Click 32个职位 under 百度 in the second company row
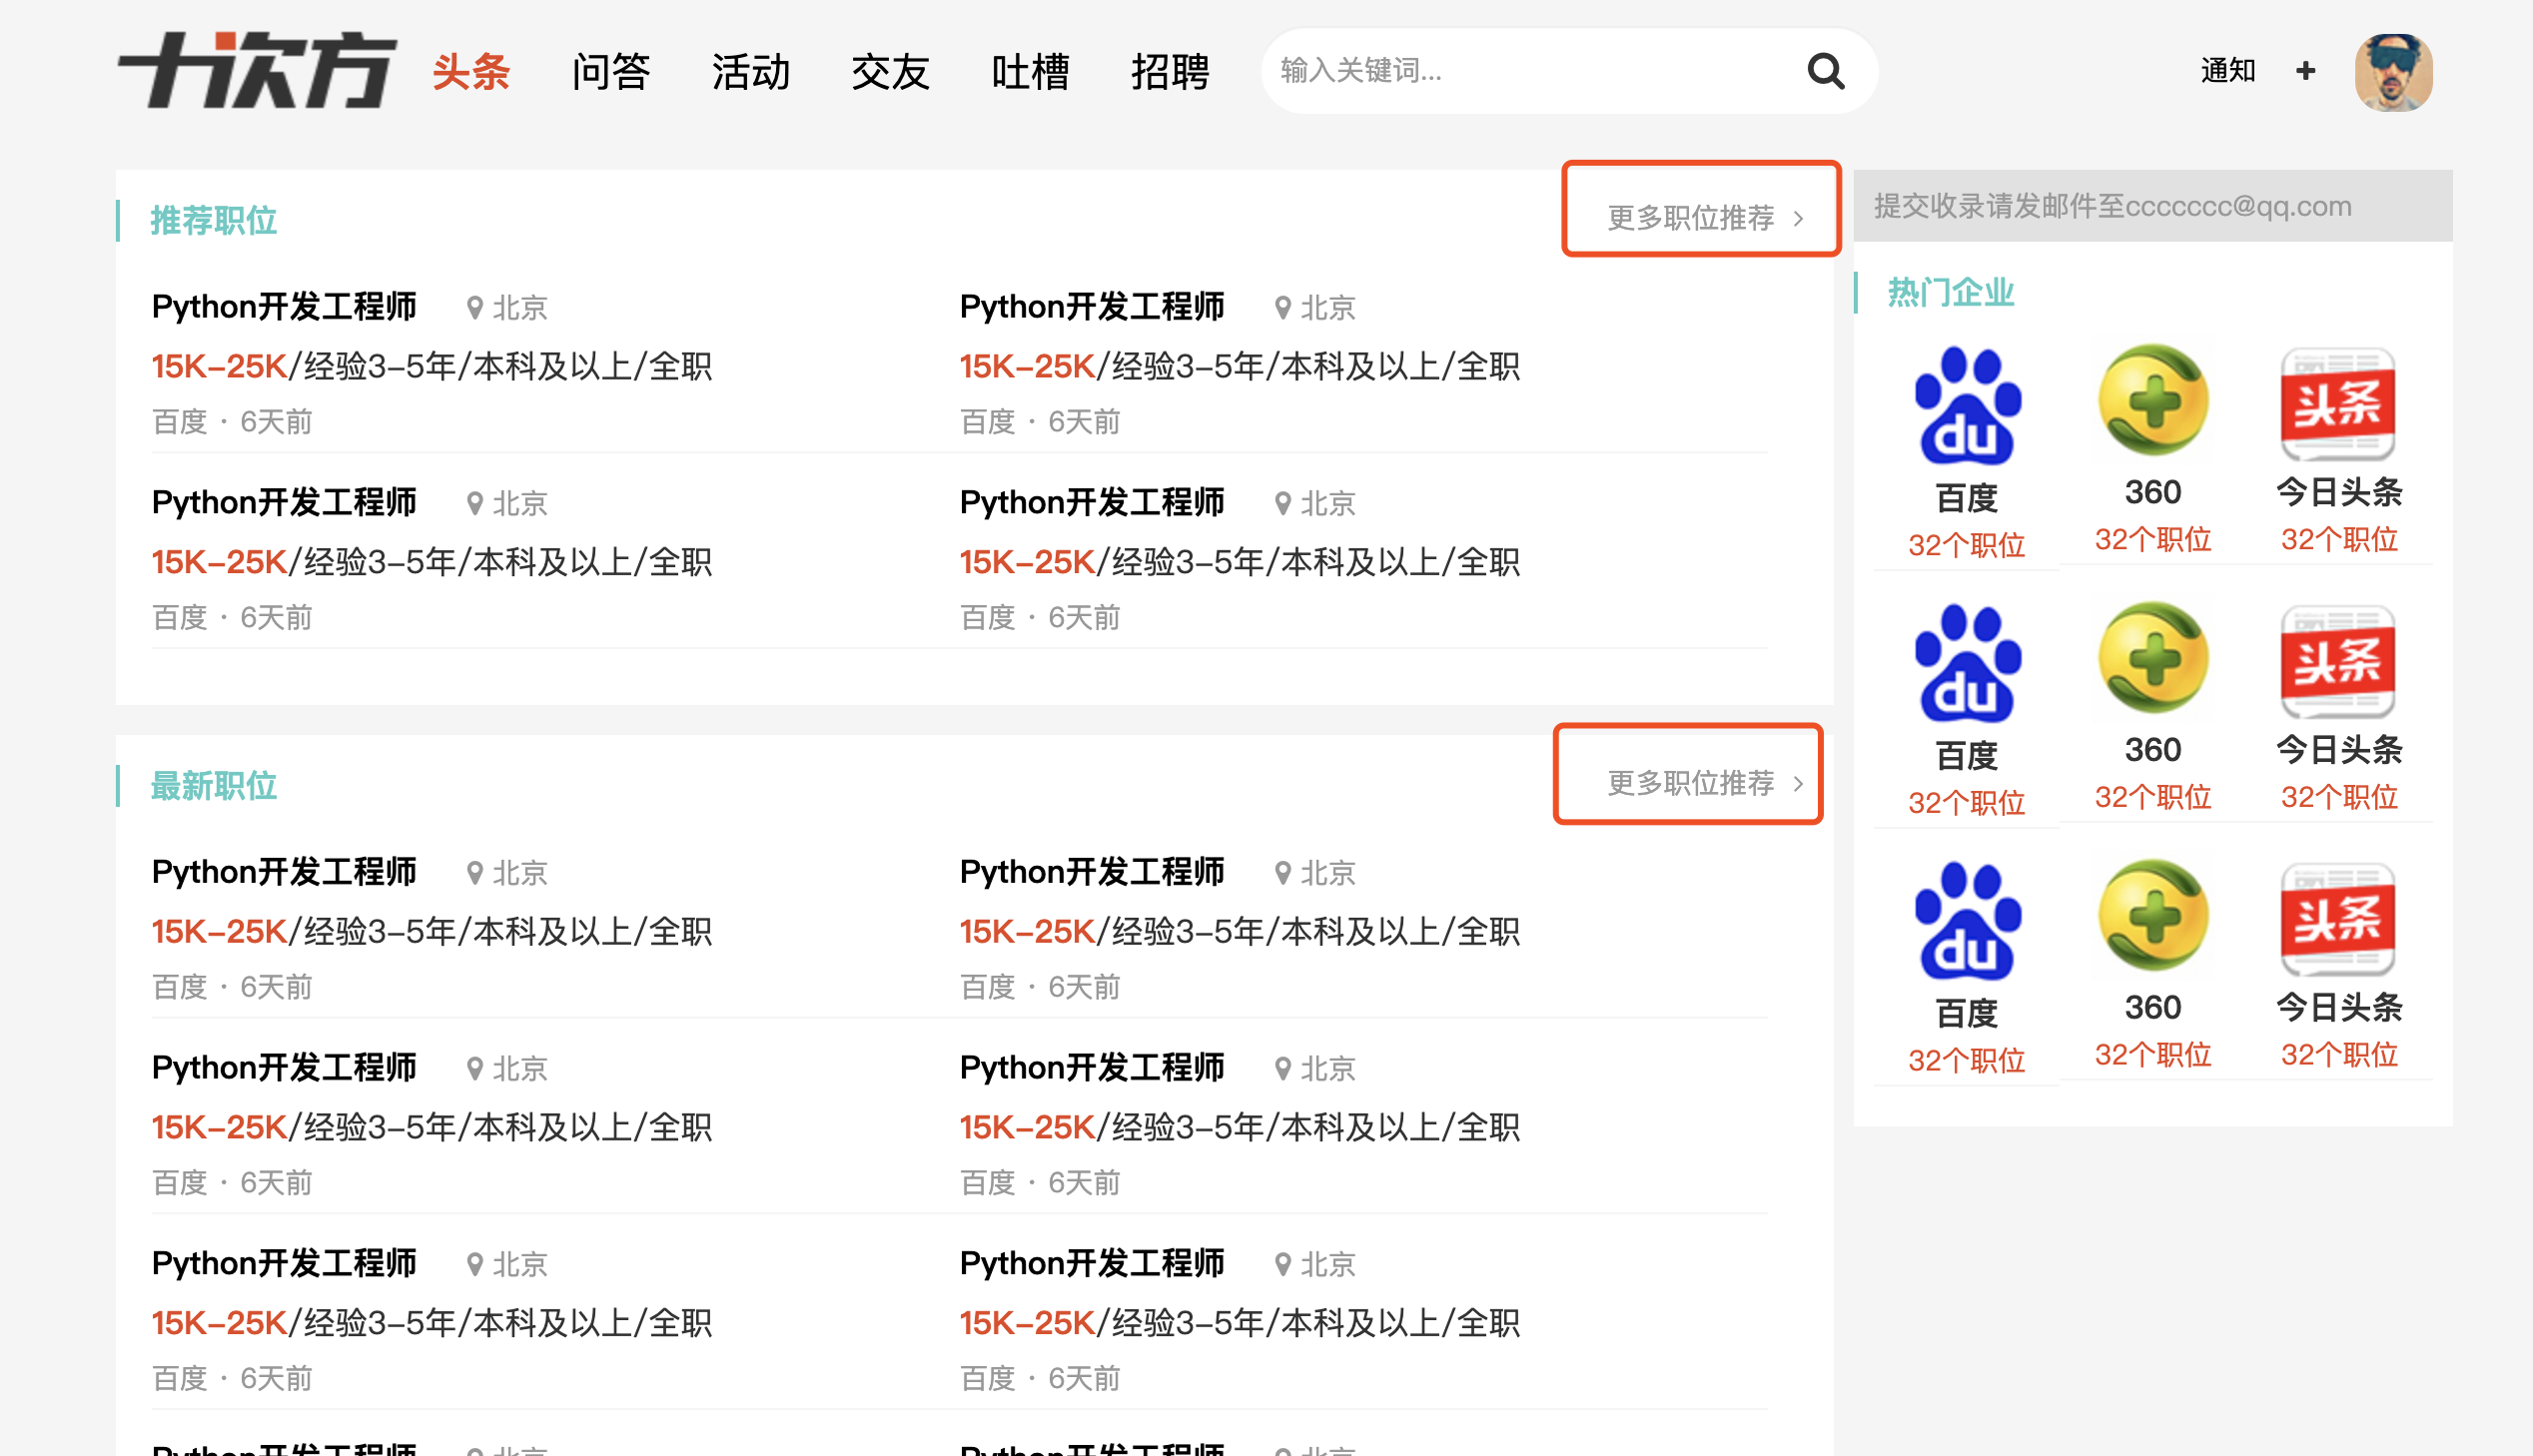This screenshot has width=2533, height=1456. (x=1966, y=803)
